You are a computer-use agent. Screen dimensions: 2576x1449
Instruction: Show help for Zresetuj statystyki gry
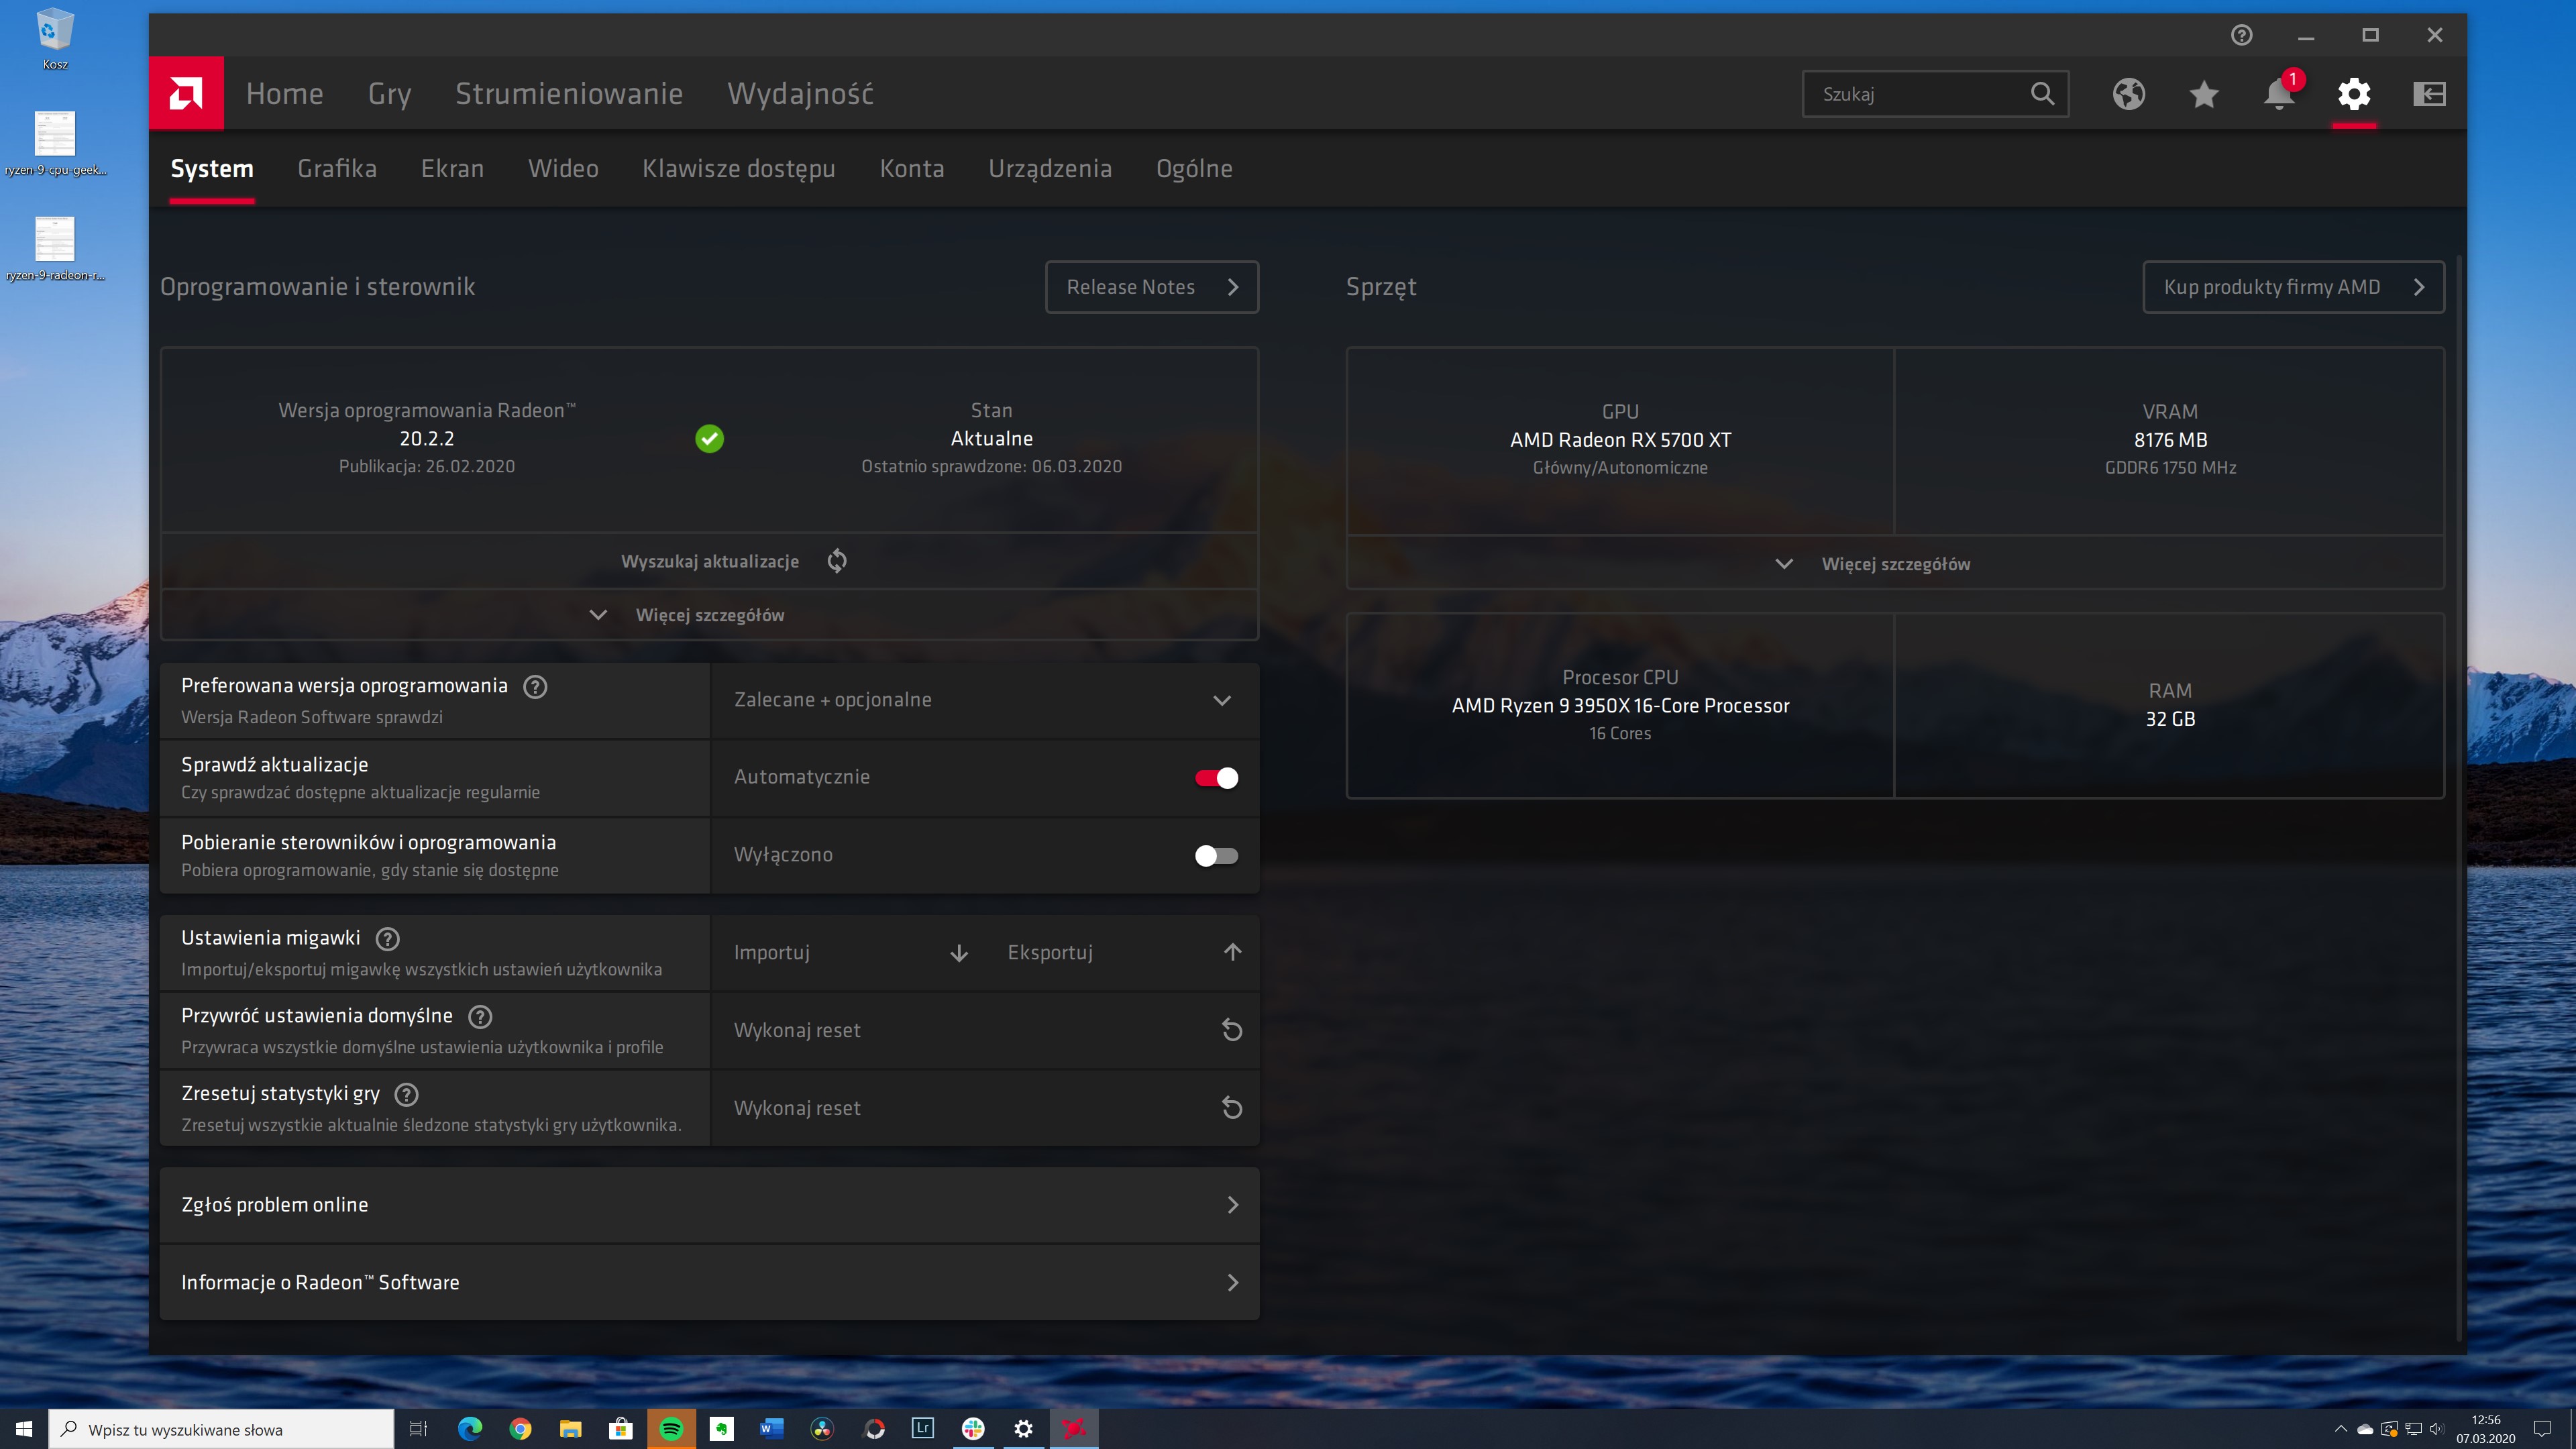pos(406,1095)
